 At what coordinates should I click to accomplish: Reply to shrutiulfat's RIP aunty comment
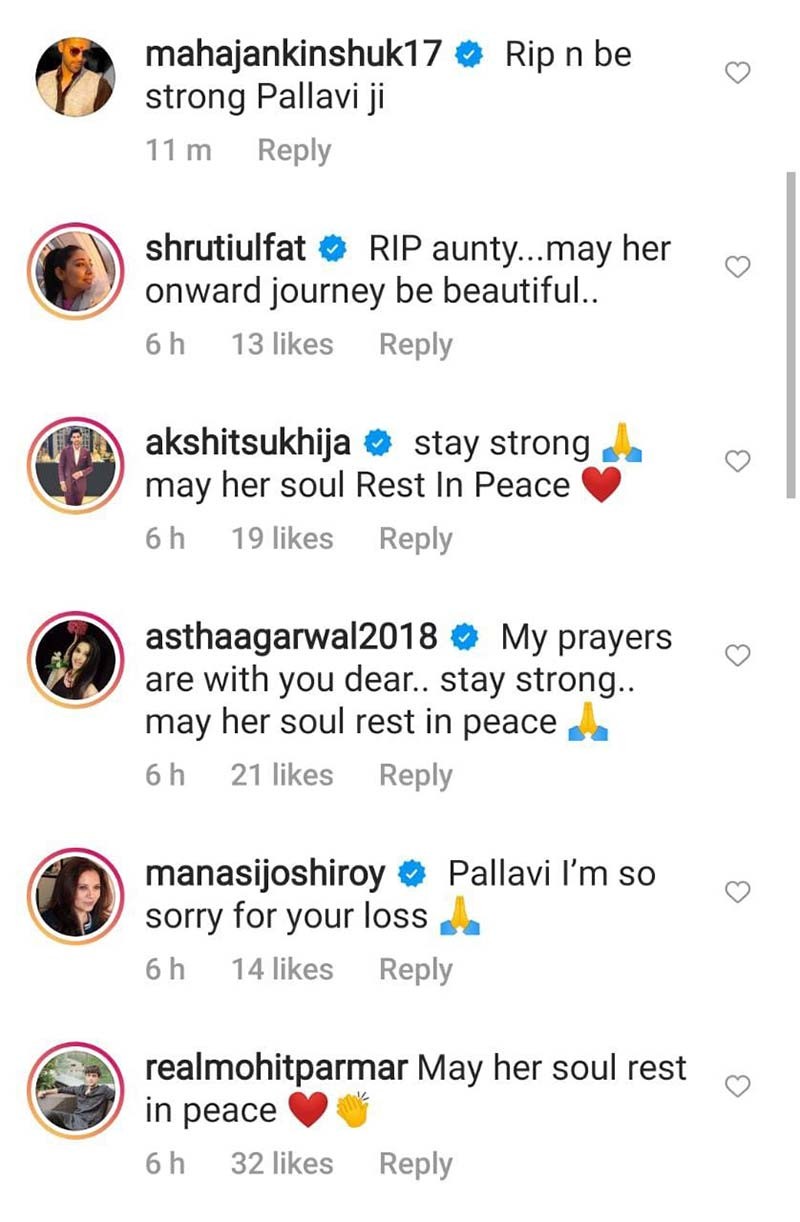coord(415,345)
